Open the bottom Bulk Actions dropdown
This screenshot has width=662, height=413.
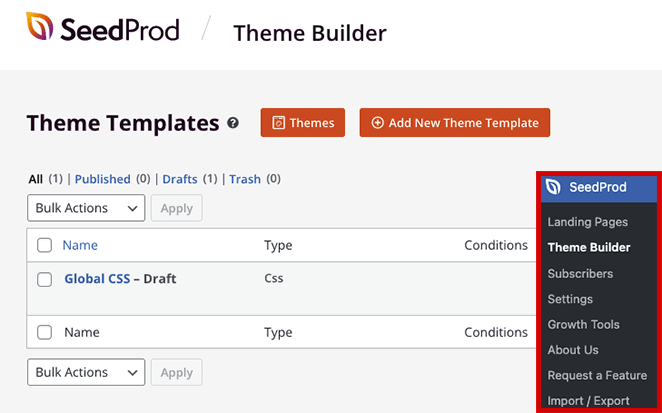[86, 372]
